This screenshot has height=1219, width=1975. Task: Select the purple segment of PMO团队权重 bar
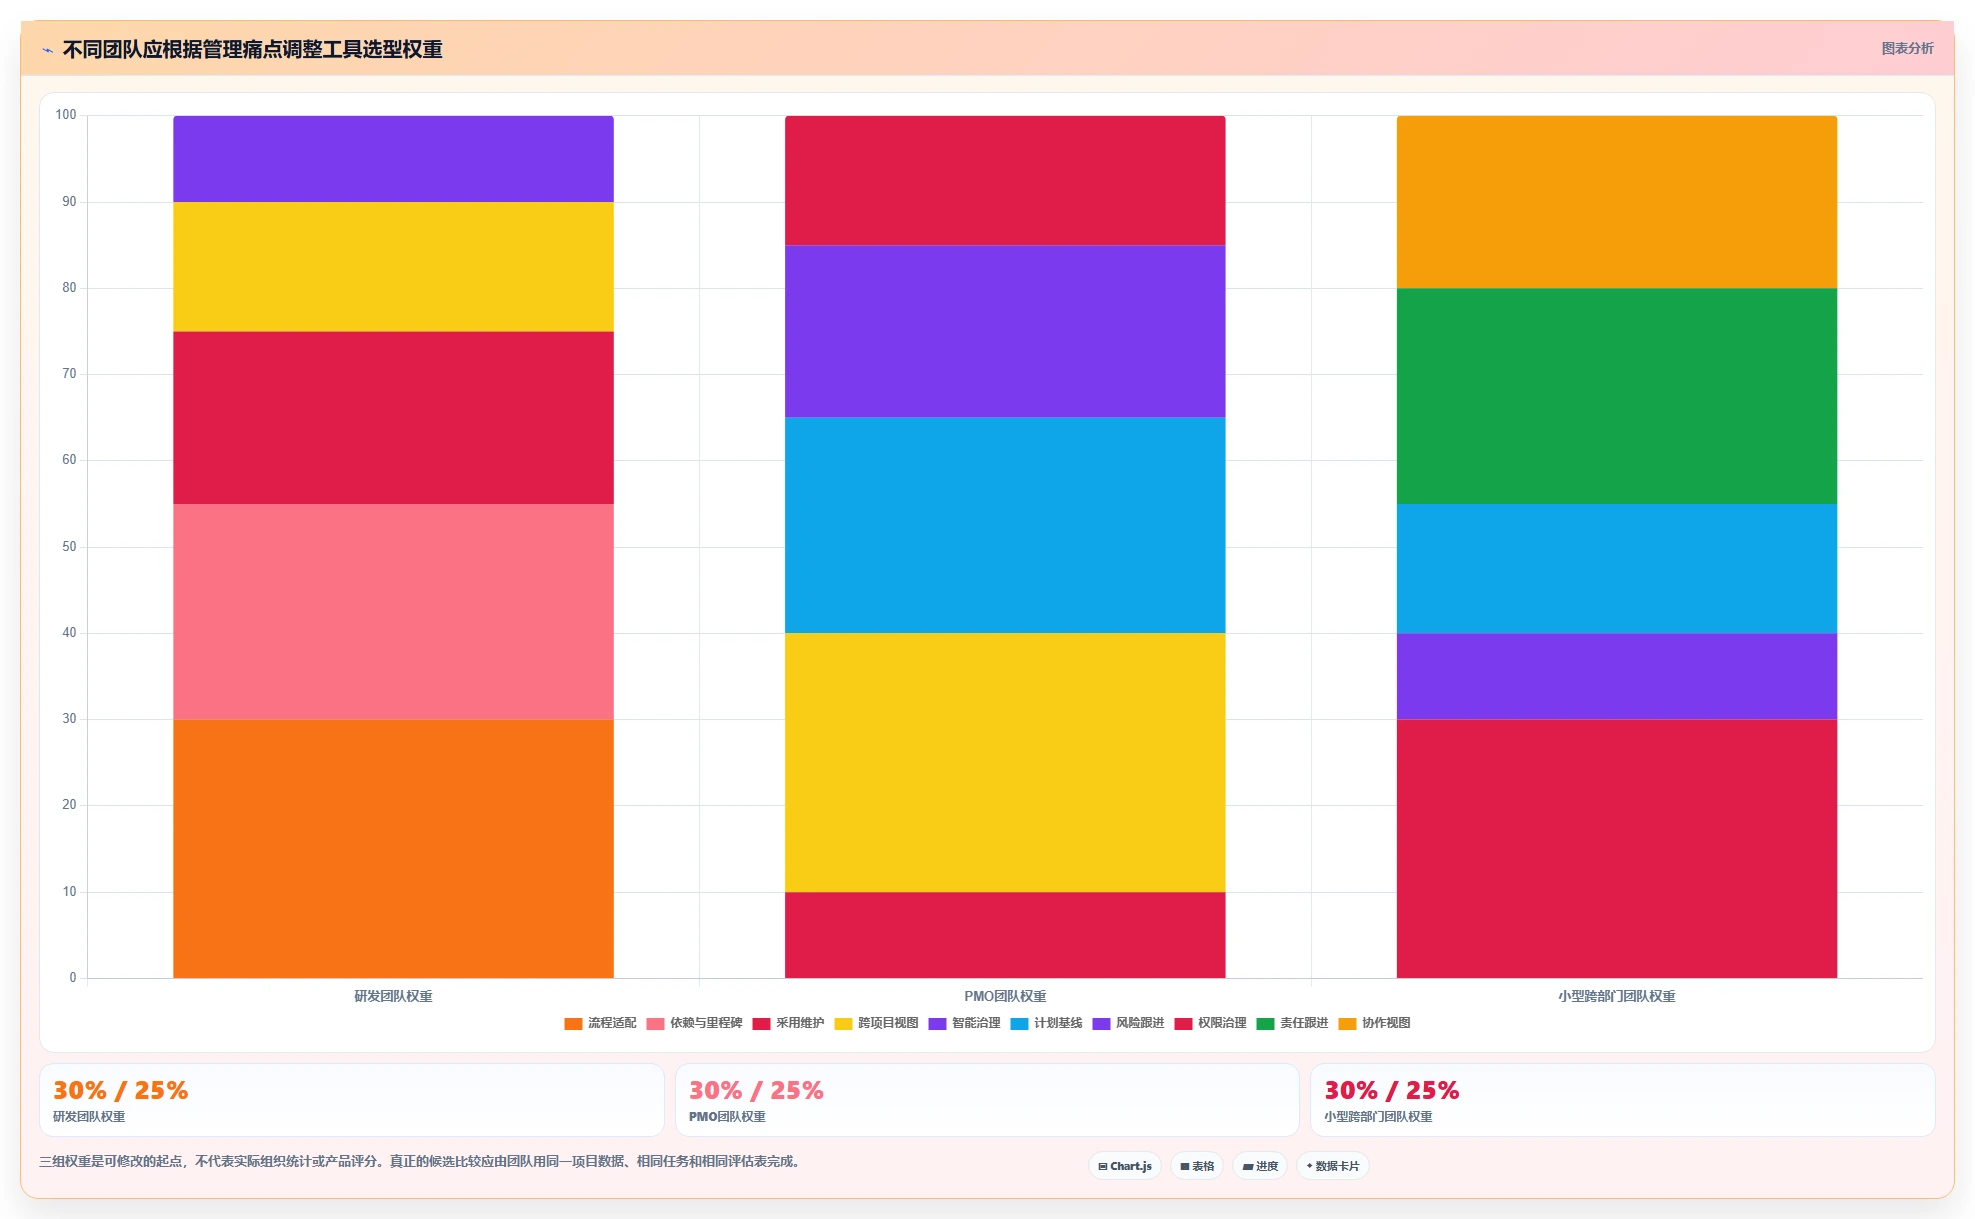1005,332
